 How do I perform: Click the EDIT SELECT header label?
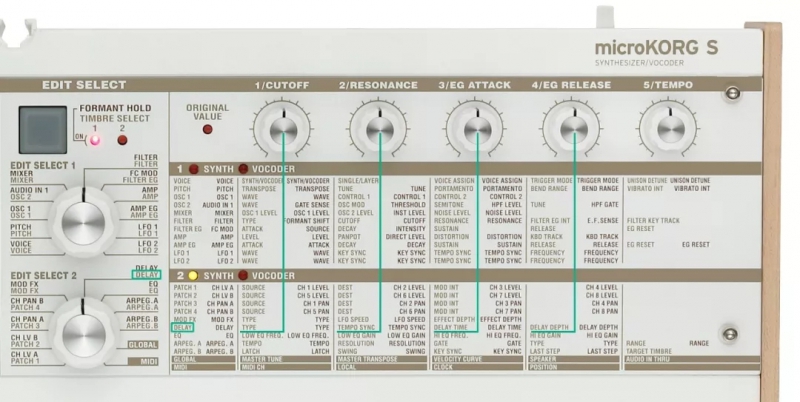pos(84,85)
